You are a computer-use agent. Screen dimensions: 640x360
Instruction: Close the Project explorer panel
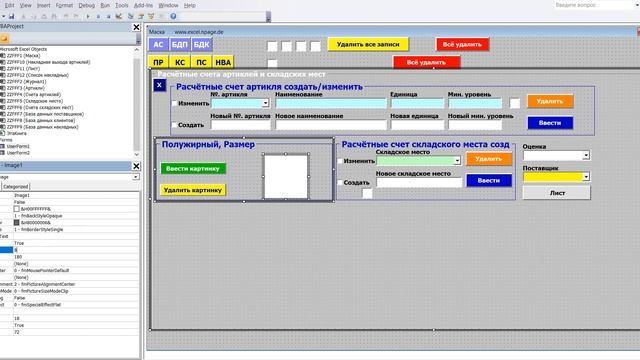[x=136, y=27]
